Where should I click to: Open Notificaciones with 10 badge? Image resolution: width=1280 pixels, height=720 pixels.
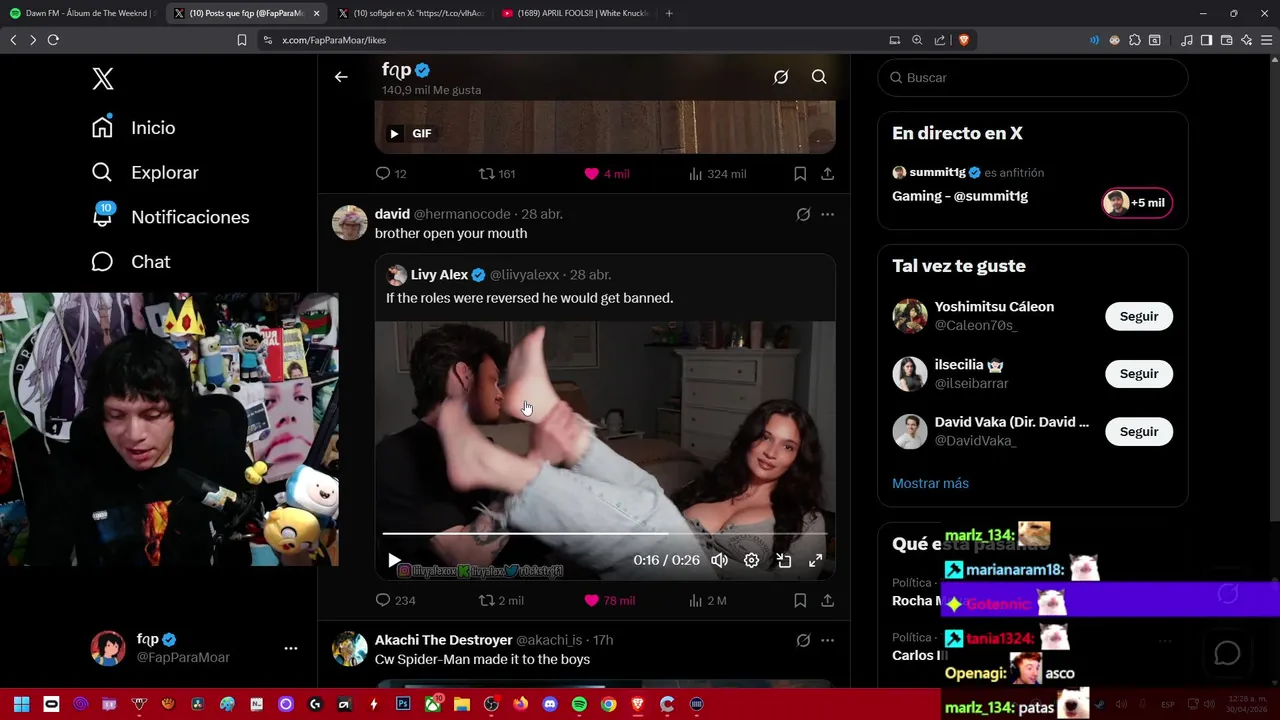coord(170,217)
